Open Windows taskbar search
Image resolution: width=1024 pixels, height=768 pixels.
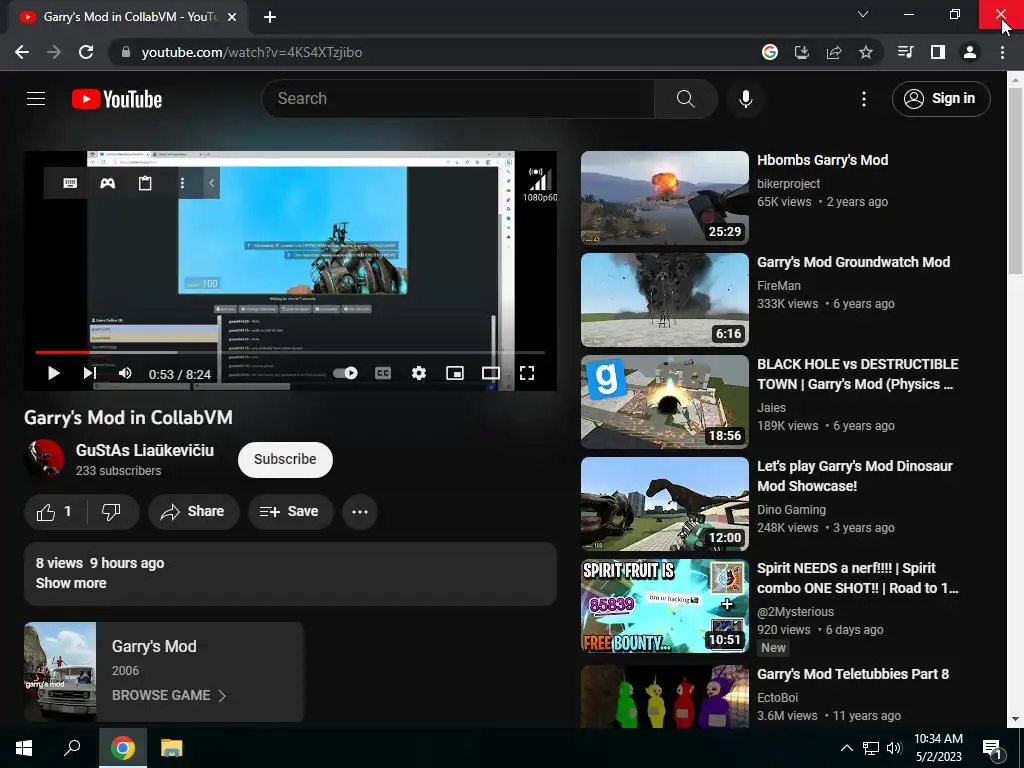tap(72, 748)
